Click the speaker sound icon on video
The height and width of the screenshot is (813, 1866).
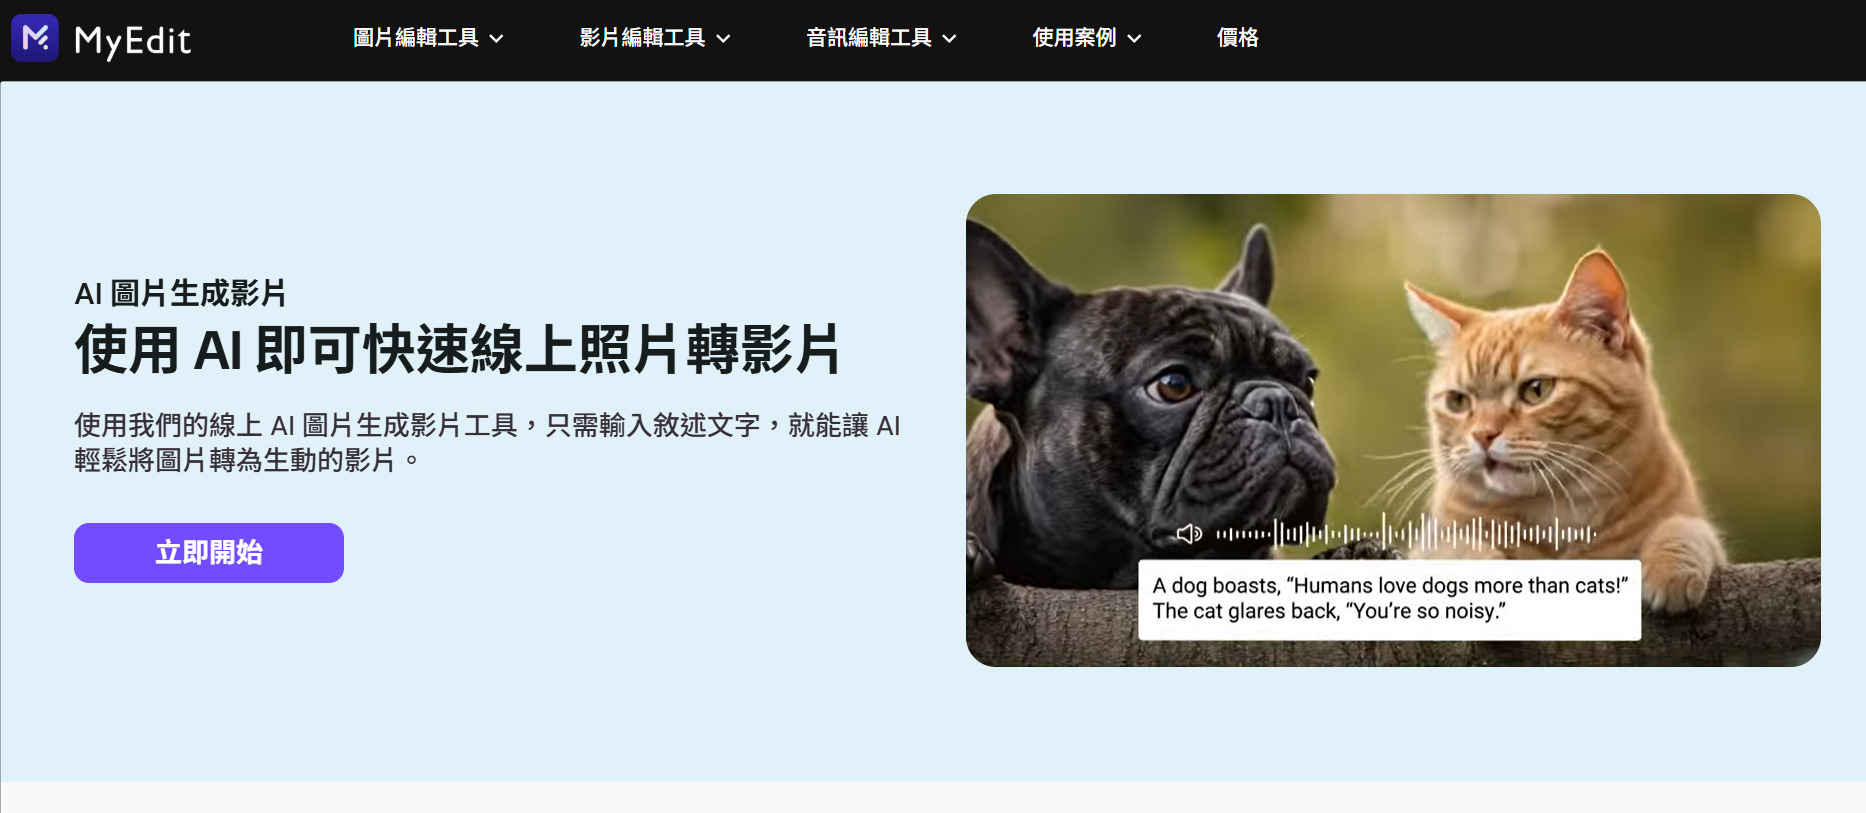(1189, 534)
